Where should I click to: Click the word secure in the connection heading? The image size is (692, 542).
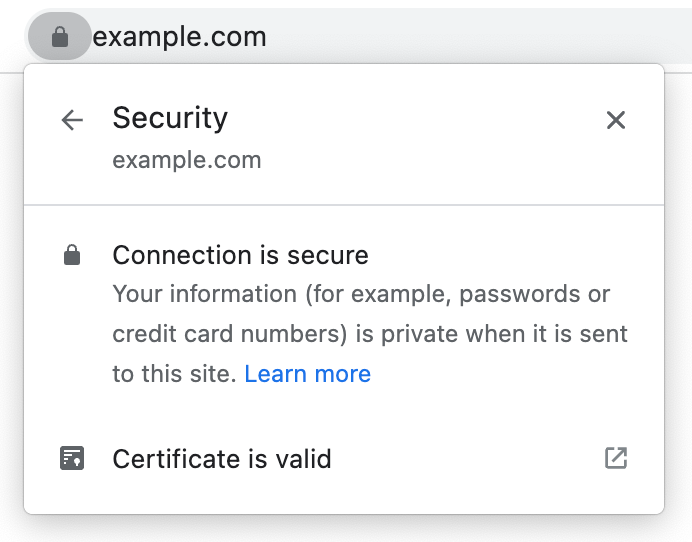tap(333, 256)
